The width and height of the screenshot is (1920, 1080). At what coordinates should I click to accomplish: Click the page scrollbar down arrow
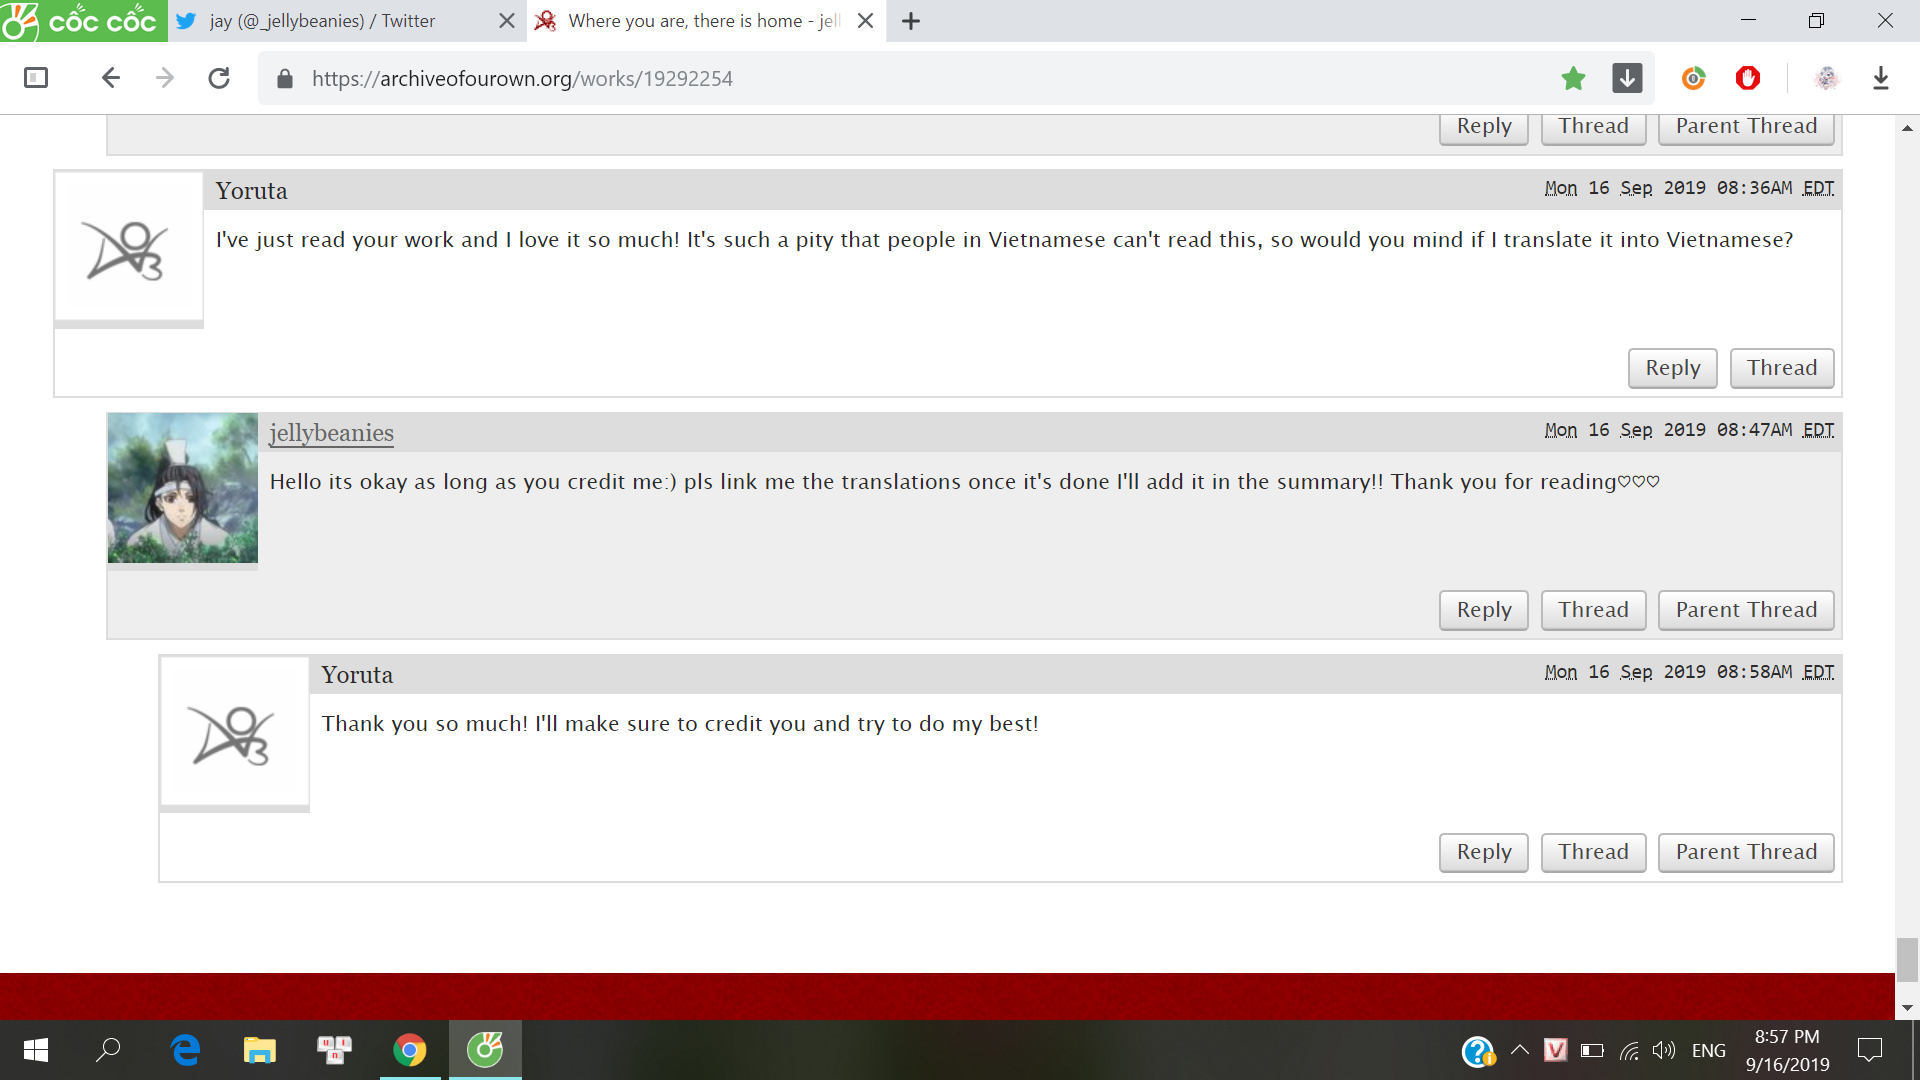click(1907, 1007)
